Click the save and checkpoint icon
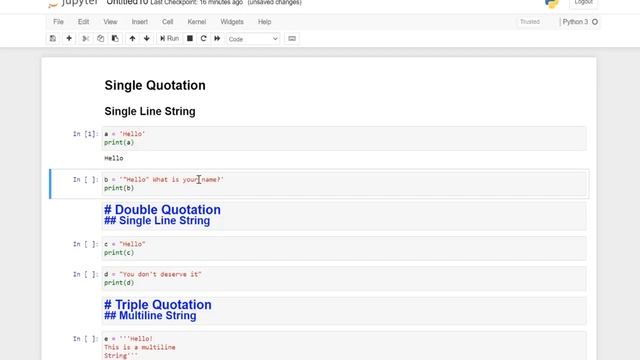 pos(53,39)
